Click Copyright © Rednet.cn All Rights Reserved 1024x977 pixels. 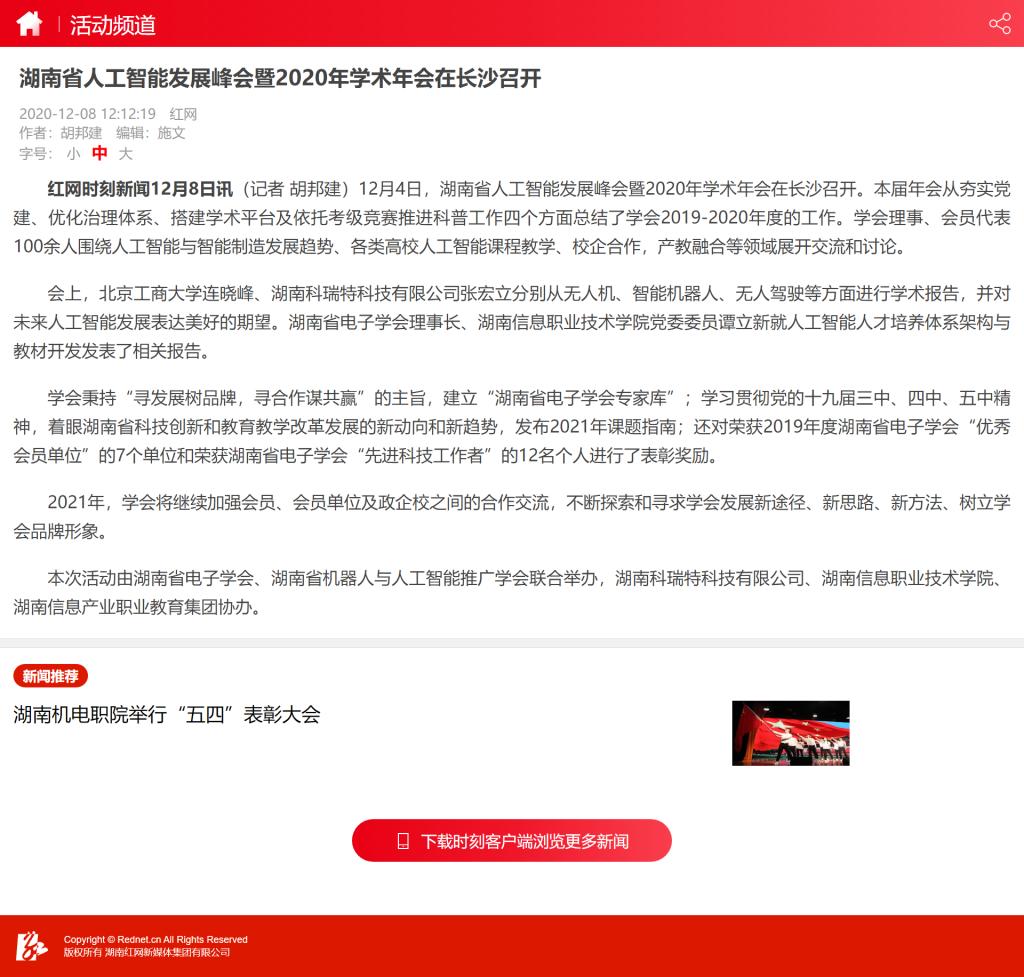(x=155, y=939)
